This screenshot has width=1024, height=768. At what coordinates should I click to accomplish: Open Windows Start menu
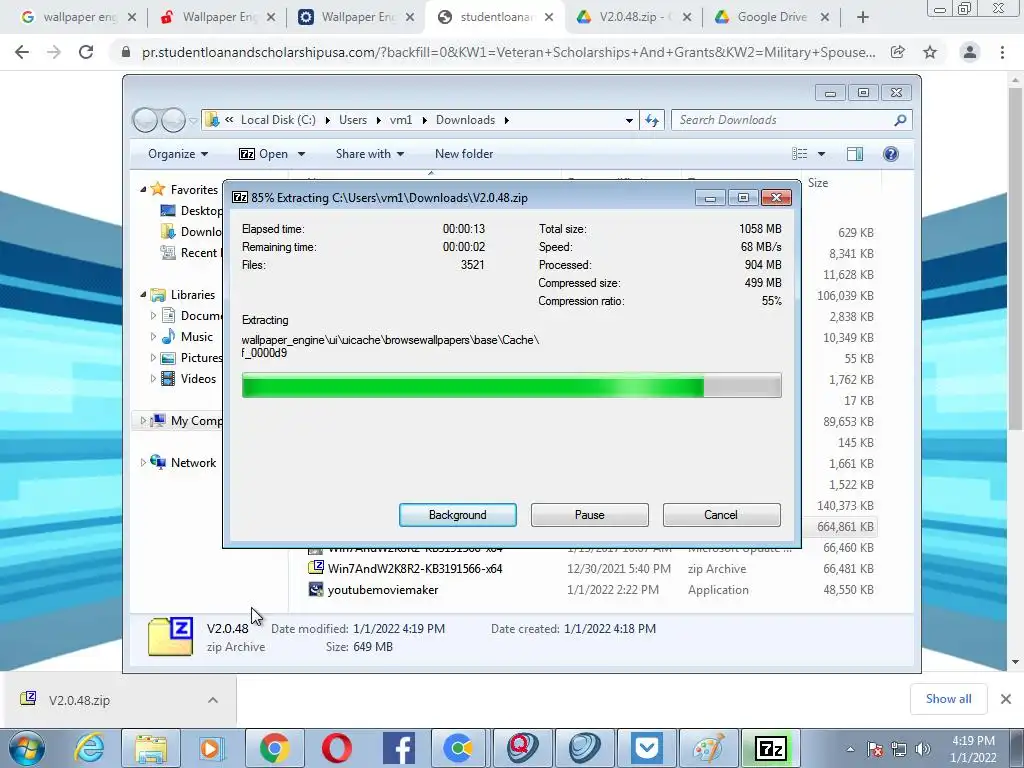pyautogui.click(x=27, y=748)
